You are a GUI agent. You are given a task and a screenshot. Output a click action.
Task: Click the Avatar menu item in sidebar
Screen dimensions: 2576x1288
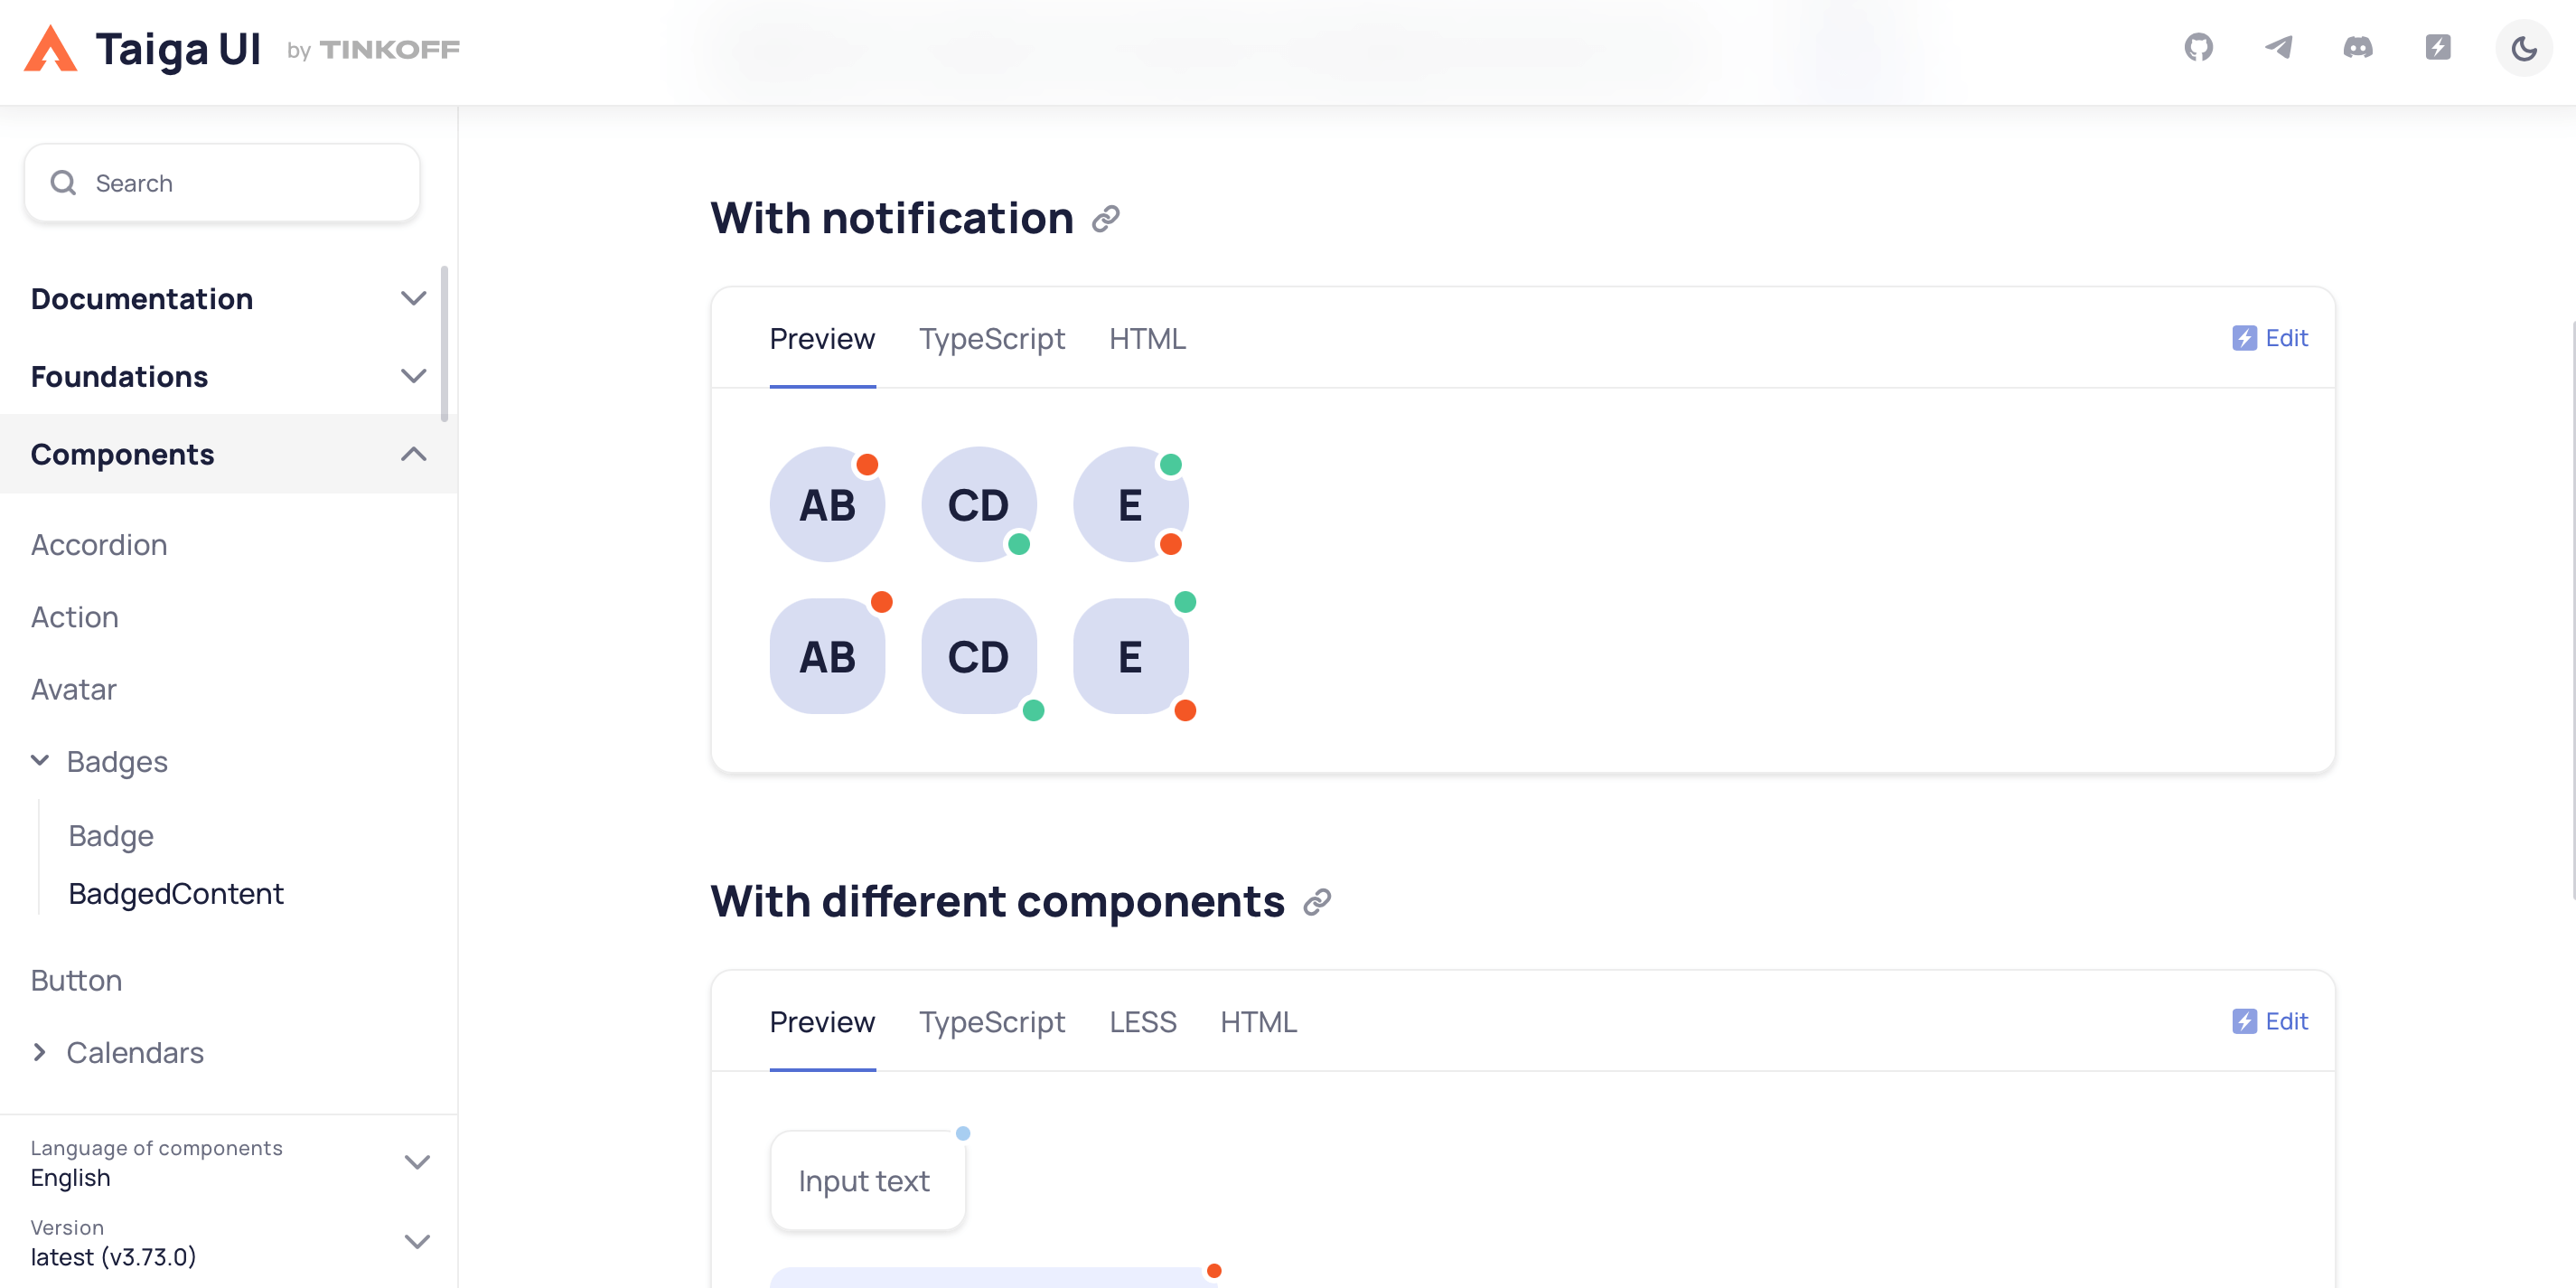coord(74,689)
